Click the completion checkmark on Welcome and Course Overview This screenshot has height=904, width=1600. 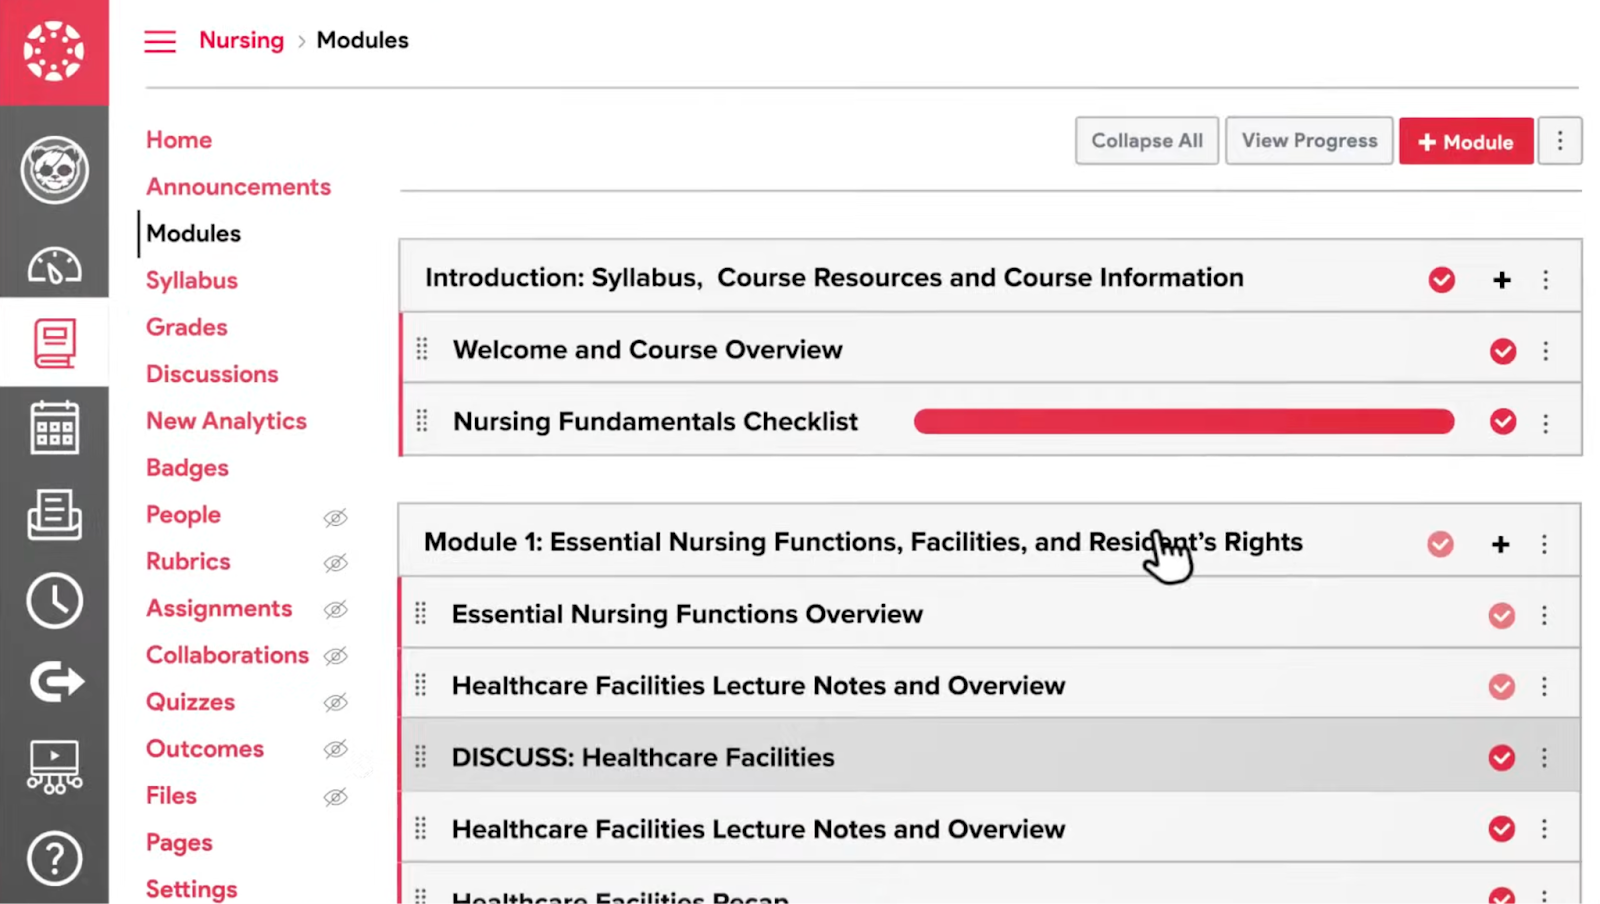(x=1503, y=351)
